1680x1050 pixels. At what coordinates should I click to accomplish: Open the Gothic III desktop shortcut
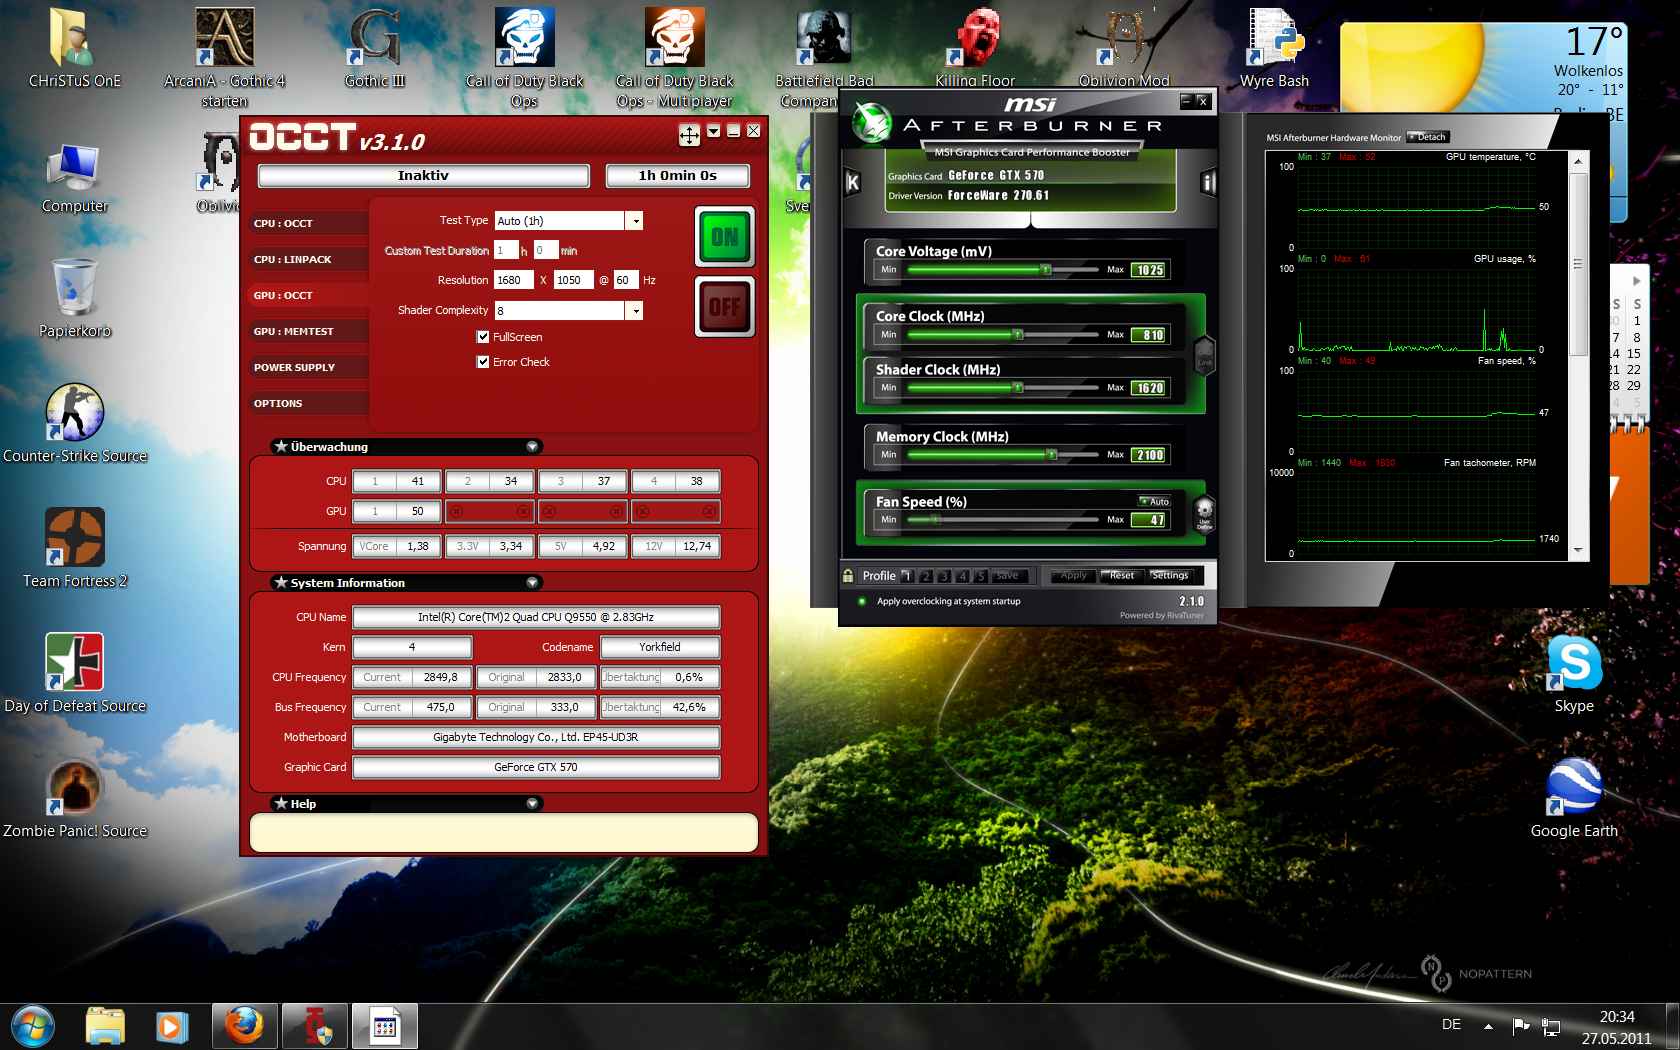(375, 48)
